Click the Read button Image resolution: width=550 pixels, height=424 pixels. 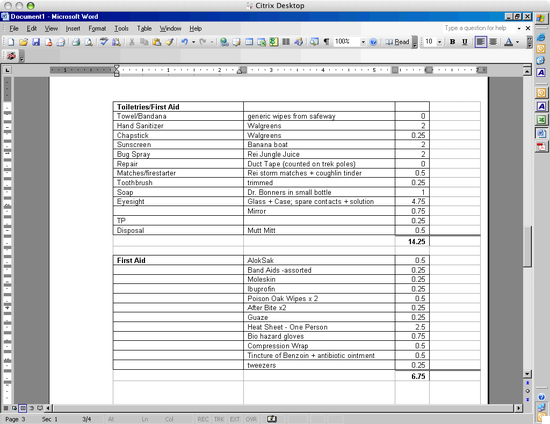(397, 42)
